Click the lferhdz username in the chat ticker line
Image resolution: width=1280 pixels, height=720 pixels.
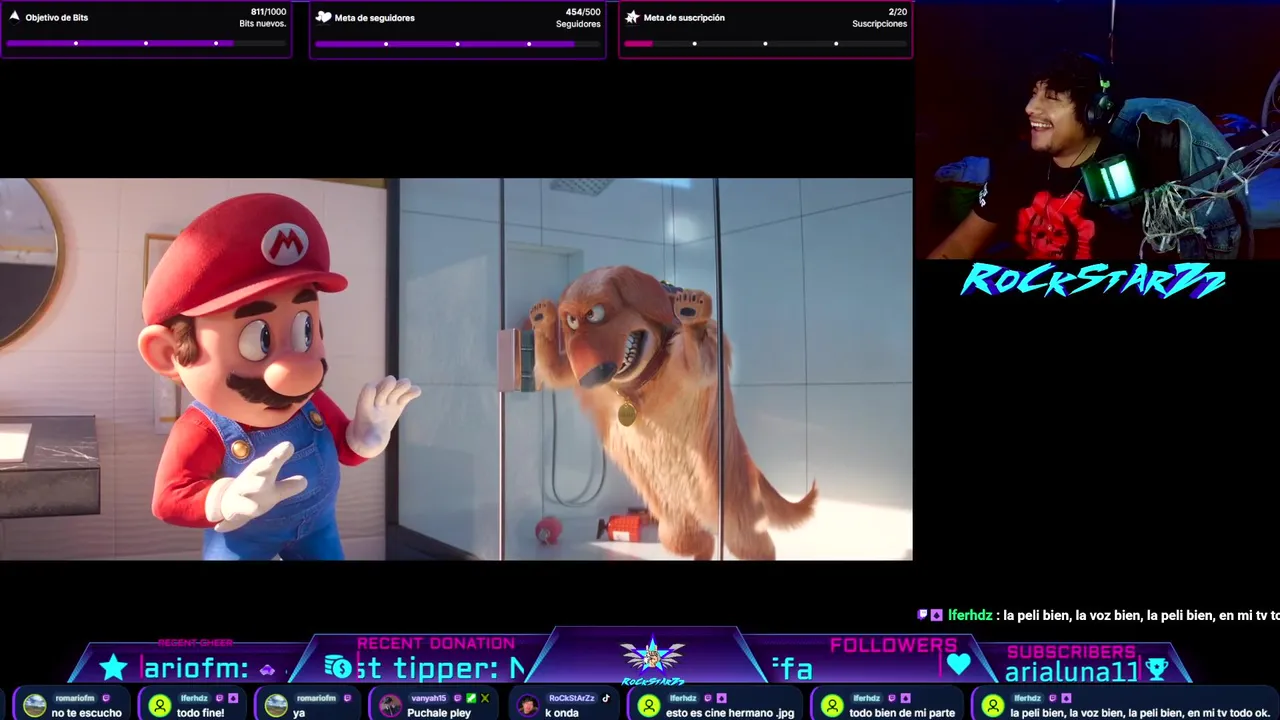pos(970,615)
